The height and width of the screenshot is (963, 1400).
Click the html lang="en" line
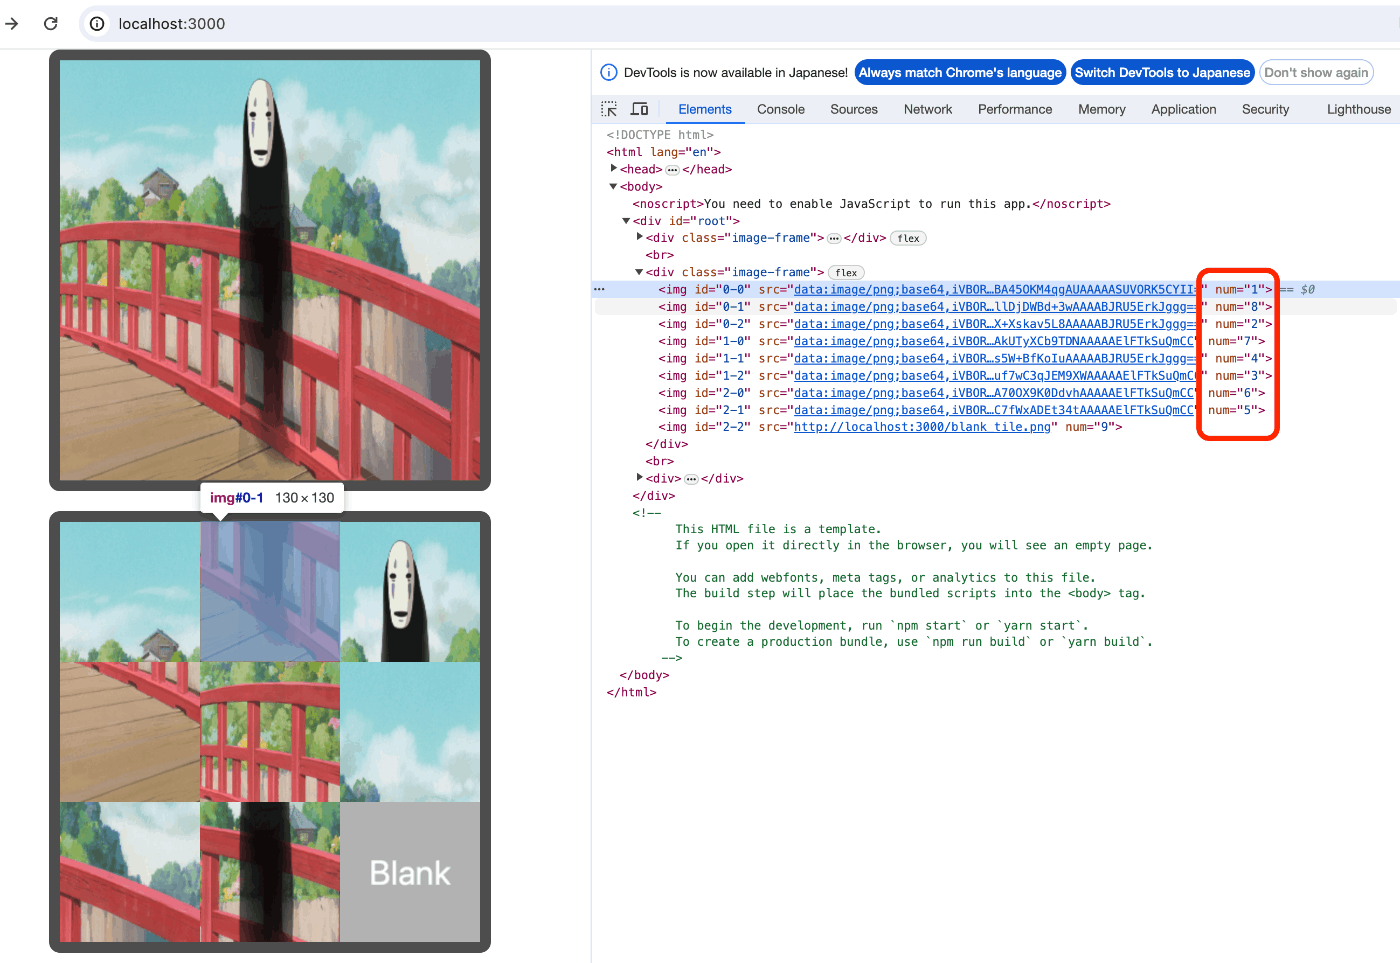click(663, 152)
